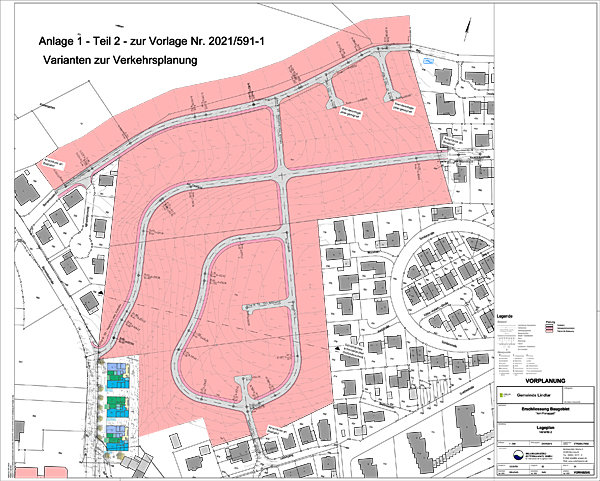The height and width of the screenshot is (481, 600).
Task: Click the 'VORPLANUNG' title in the title block
Action: [544, 380]
